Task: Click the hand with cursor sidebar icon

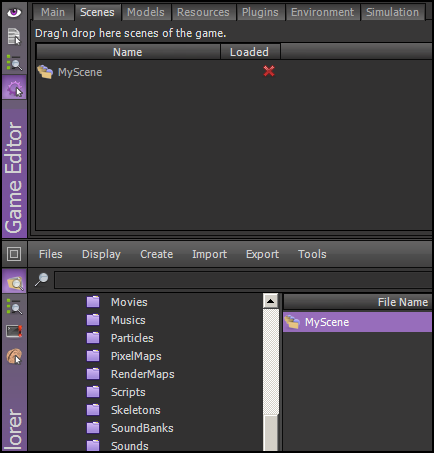Action: click(14, 356)
